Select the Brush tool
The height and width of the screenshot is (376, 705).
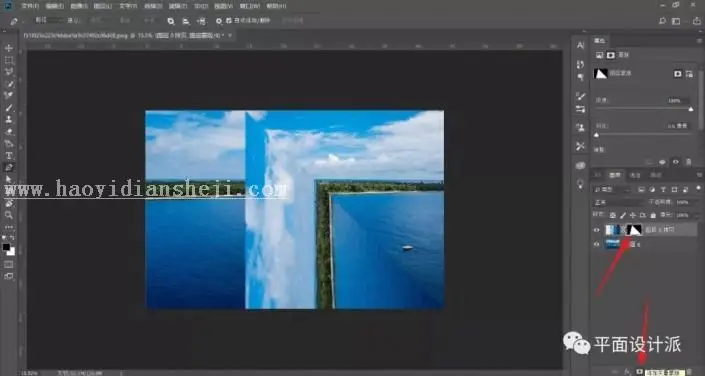point(9,108)
